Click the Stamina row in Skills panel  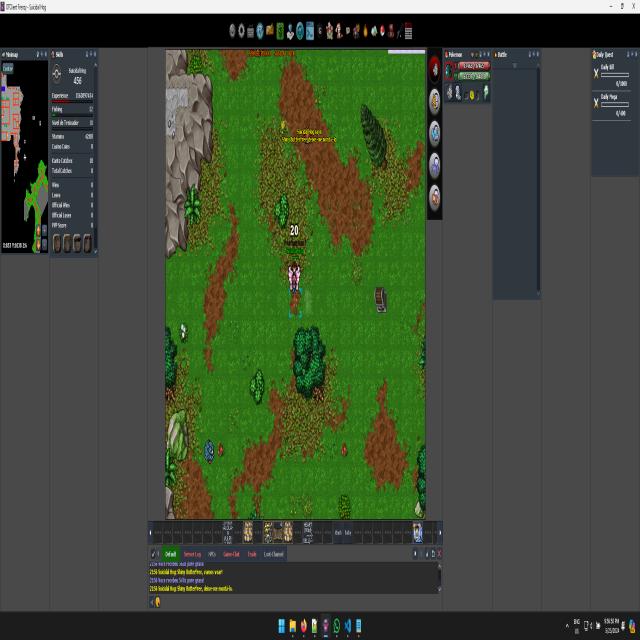click(72, 137)
